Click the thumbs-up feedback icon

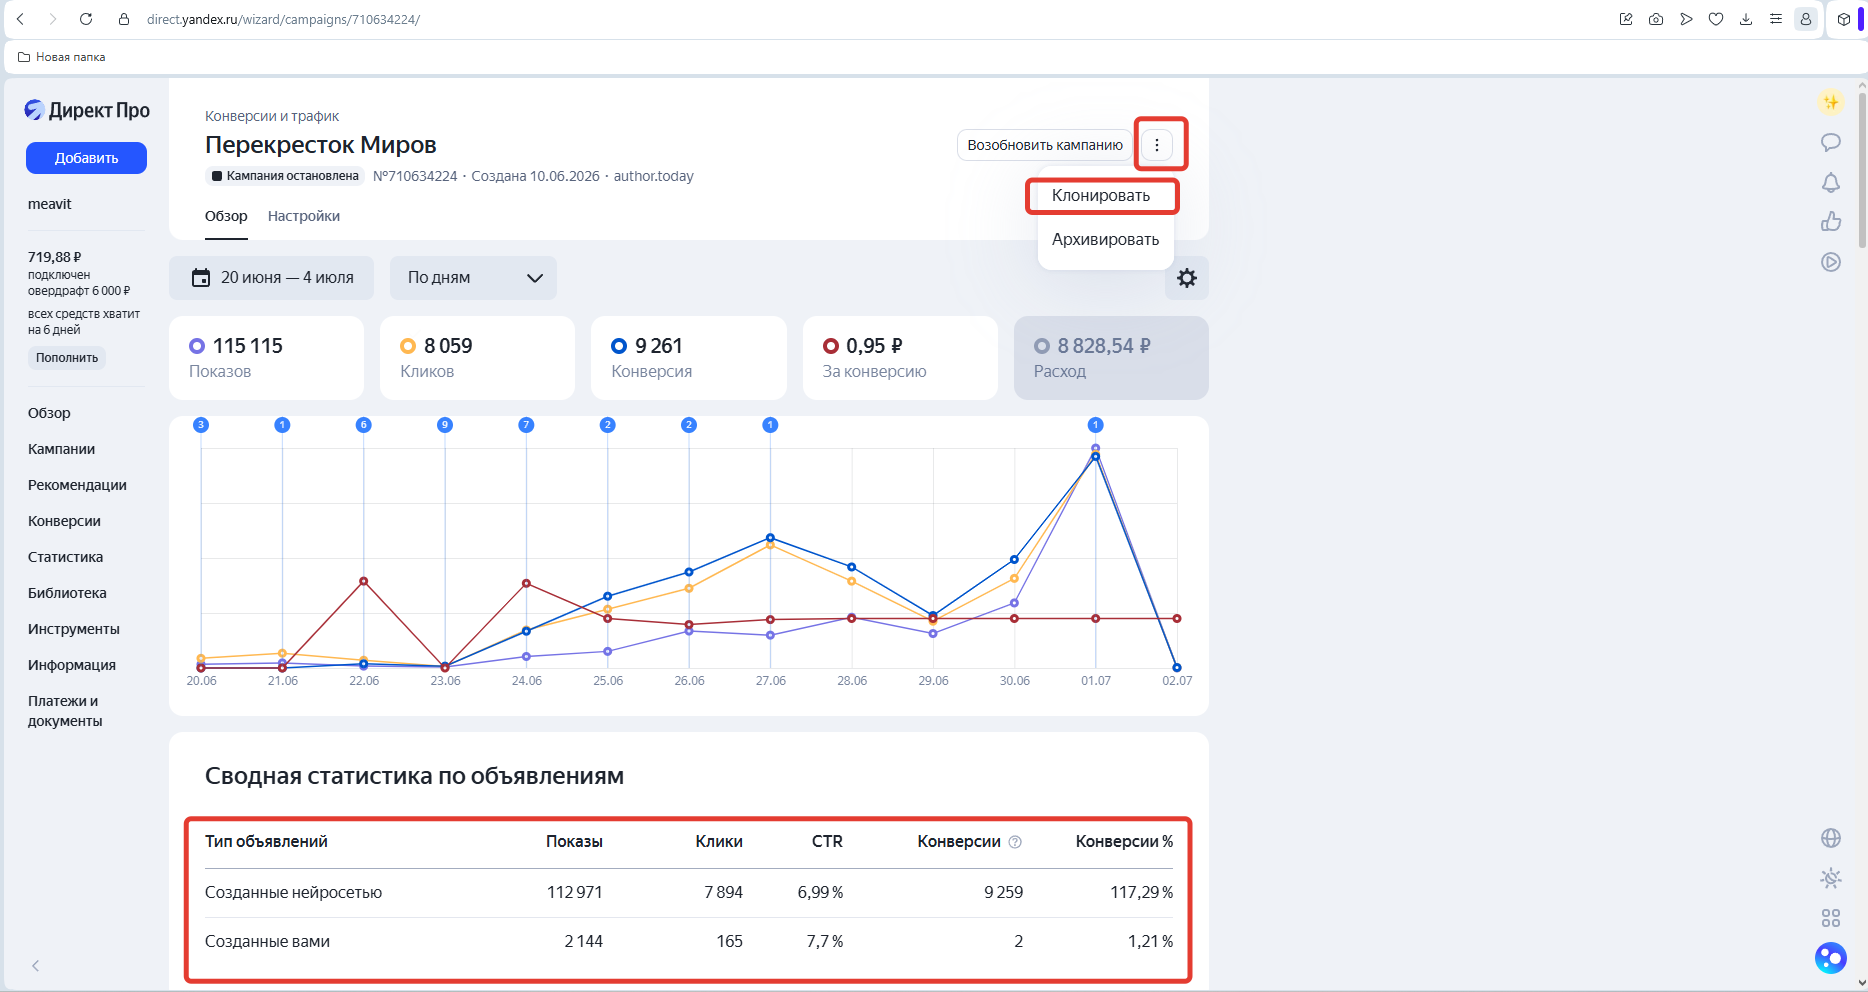[x=1830, y=221]
